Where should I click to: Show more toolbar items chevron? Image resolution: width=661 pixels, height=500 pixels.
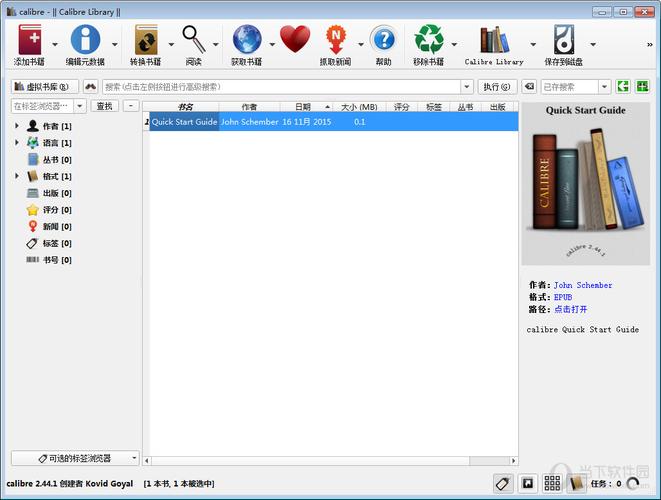[650, 44]
